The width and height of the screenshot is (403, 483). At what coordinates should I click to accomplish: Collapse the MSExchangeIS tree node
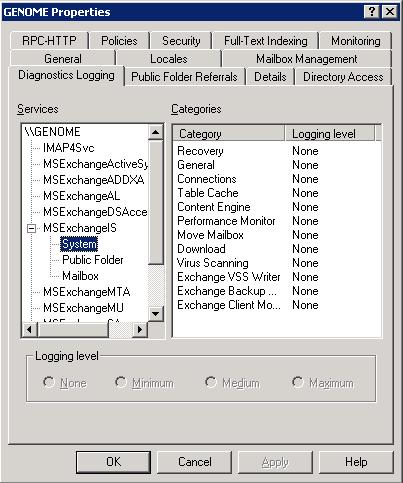31,228
